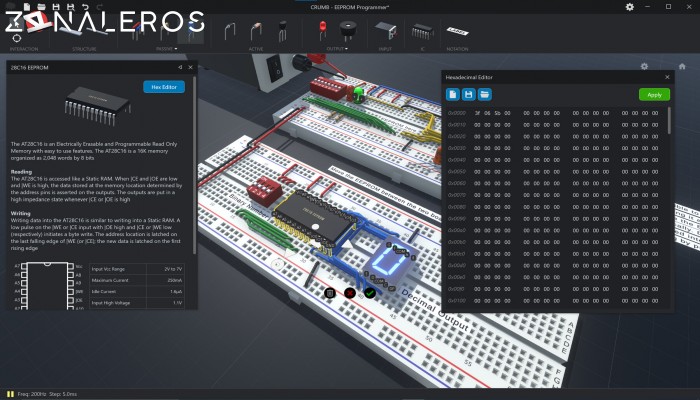The height and width of the screenshot is (400, 700).
Task: Select hex byte '3f' at 0x0000
Action: click(477, 113)
